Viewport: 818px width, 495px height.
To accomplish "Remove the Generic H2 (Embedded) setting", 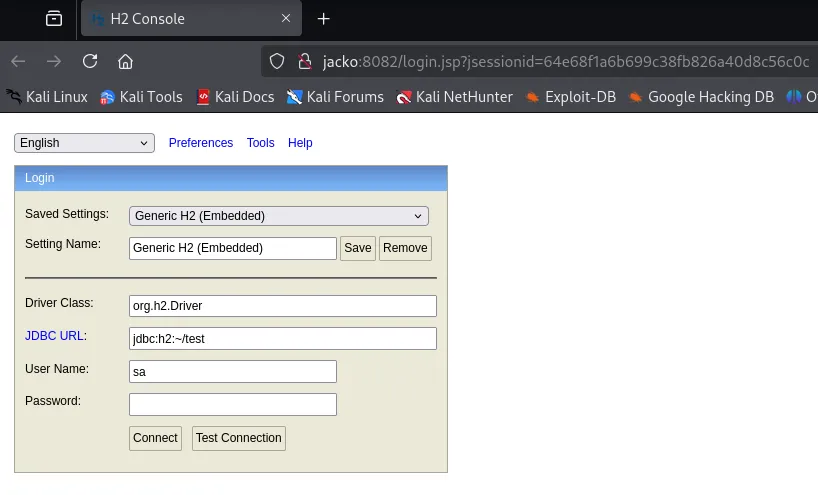I will 405,248.
